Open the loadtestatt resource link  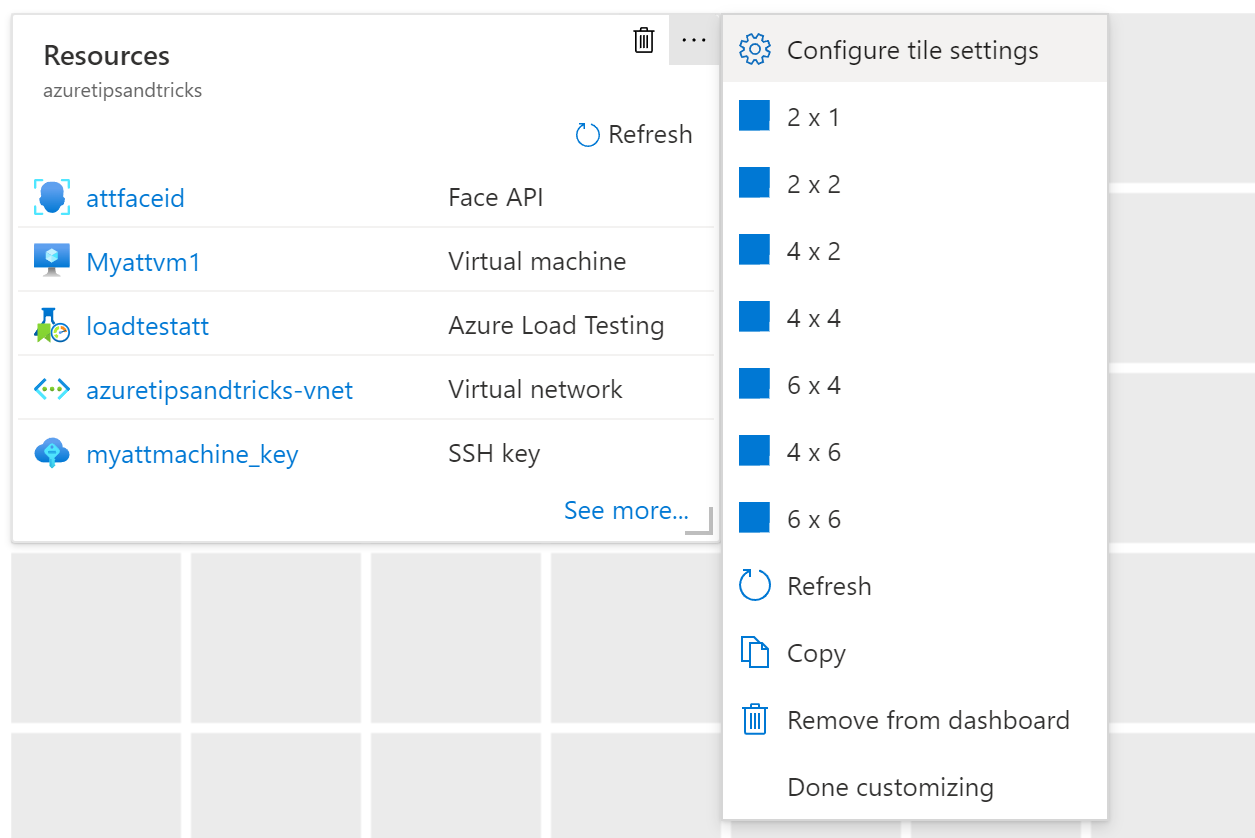[x=148, y=325]
